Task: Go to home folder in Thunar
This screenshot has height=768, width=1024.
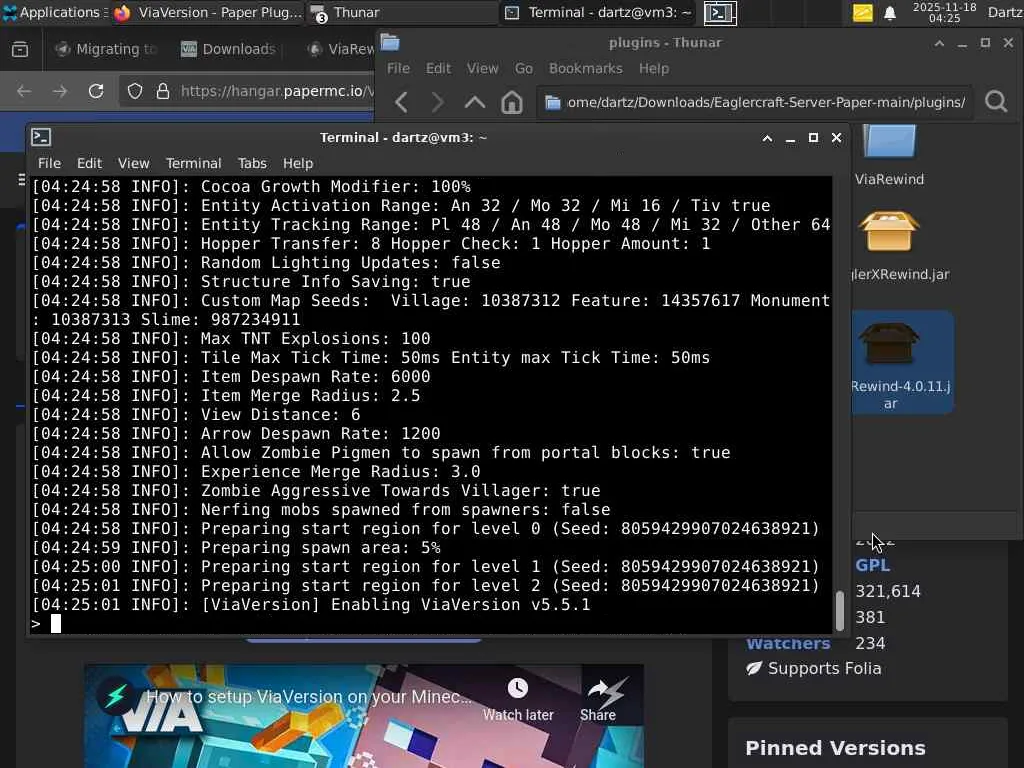Action: click(x=512, y=103)
